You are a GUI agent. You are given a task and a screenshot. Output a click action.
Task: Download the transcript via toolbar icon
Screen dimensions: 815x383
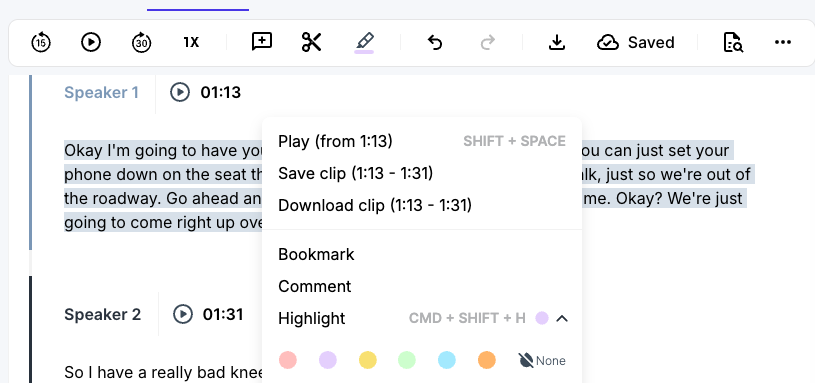(557, 42)
